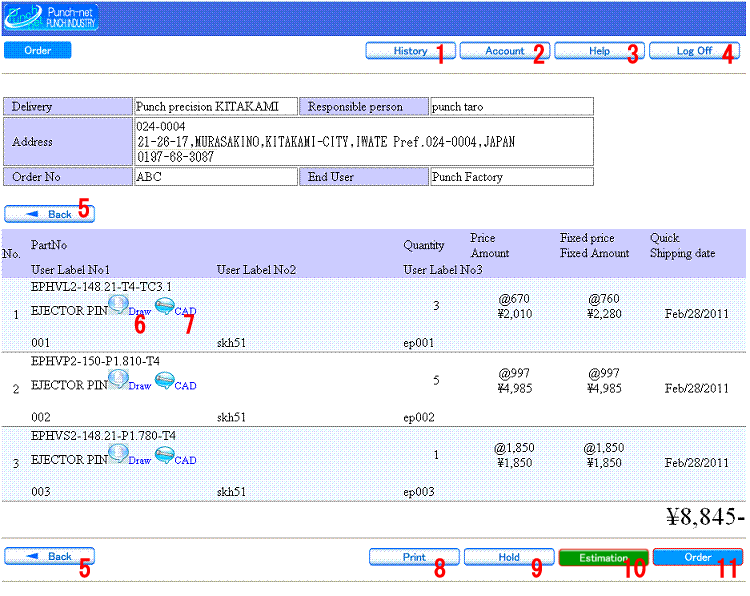
Task: Click the Draw link in row 1
Action: pyautogui.click(x=140, y=311)
